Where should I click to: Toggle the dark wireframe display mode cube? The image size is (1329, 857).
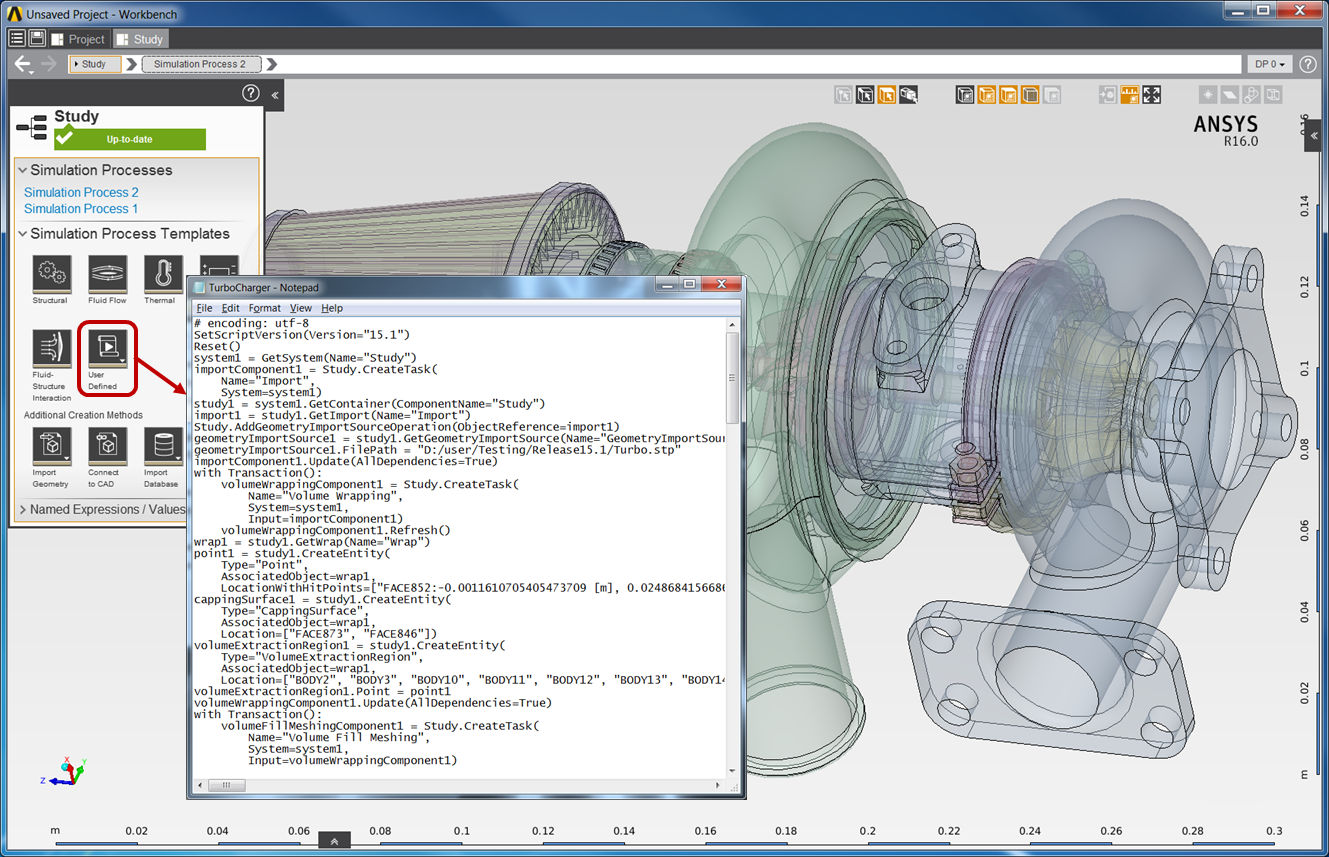pos(965,95)
